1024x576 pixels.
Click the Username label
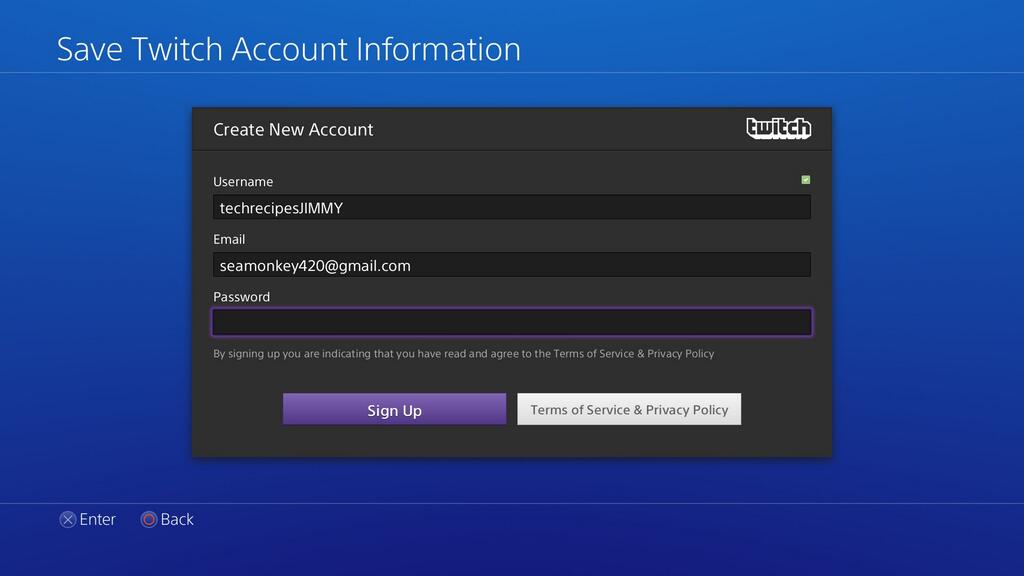(243, 182)
